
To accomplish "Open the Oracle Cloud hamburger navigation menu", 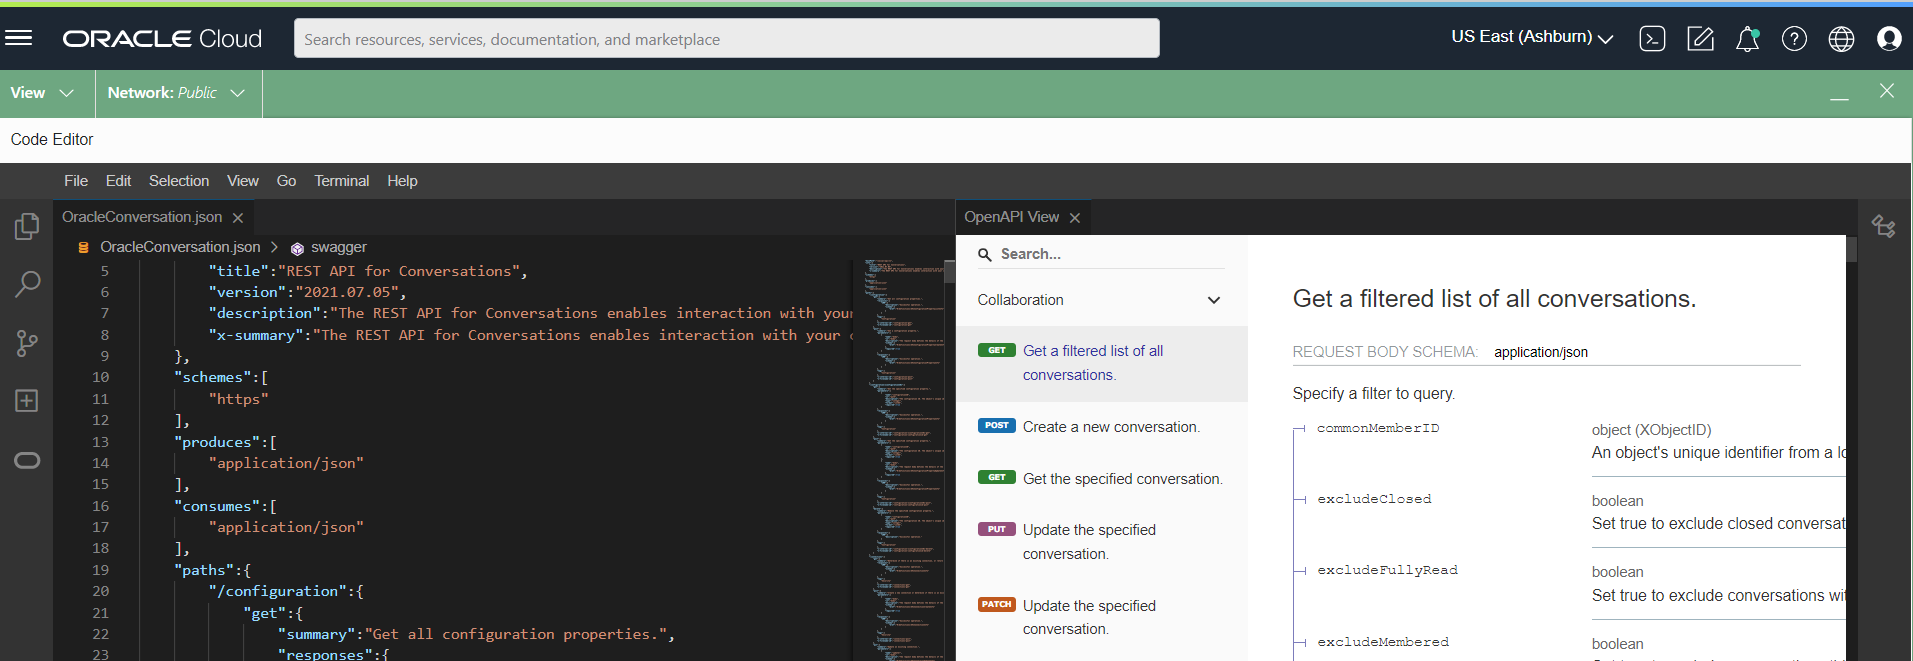I will (x=19, y=38).
